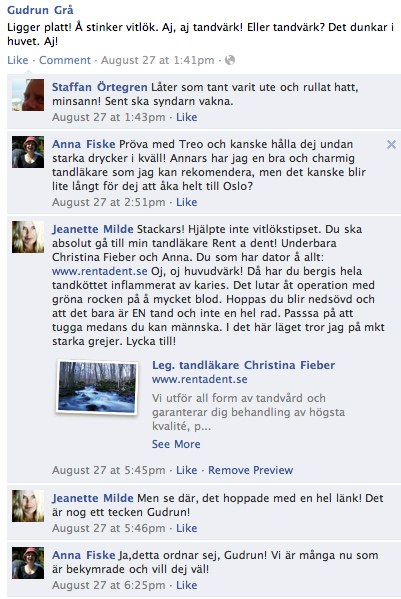Click Remove Preview on Jeanette's comment
Screen dimensions: 401x599
click(x=251, y=470)
